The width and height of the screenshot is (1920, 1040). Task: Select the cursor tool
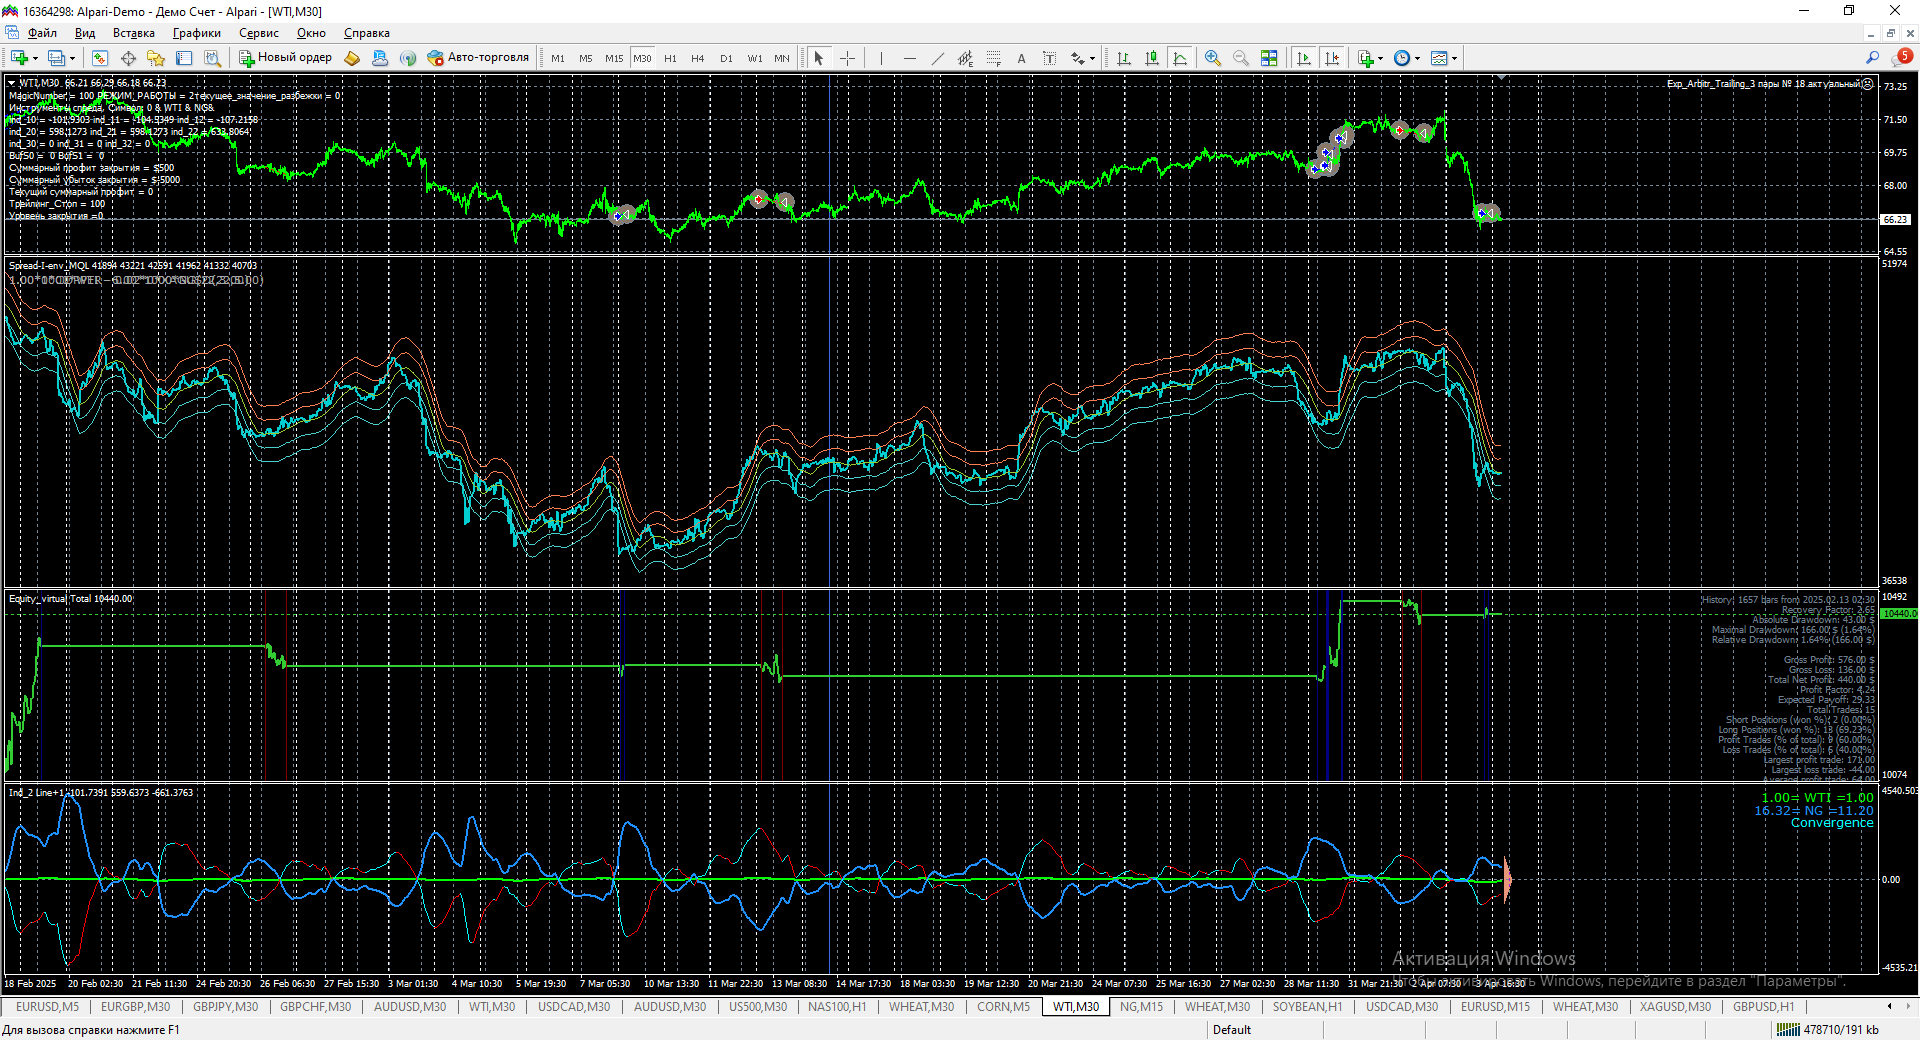(819, 58)
